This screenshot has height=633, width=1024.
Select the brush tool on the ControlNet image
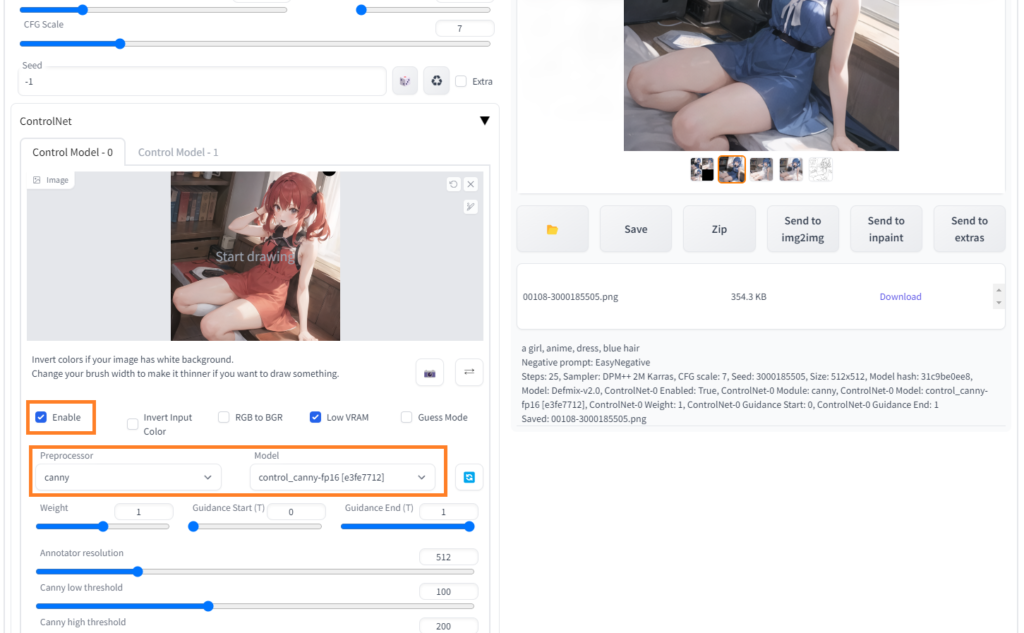point(470,207)
